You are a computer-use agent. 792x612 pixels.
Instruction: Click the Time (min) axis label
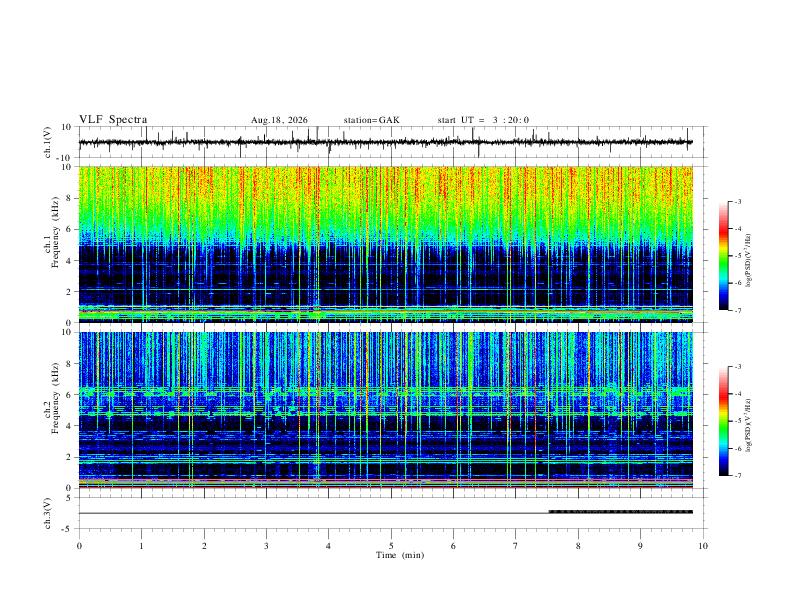tap(400, 555)
